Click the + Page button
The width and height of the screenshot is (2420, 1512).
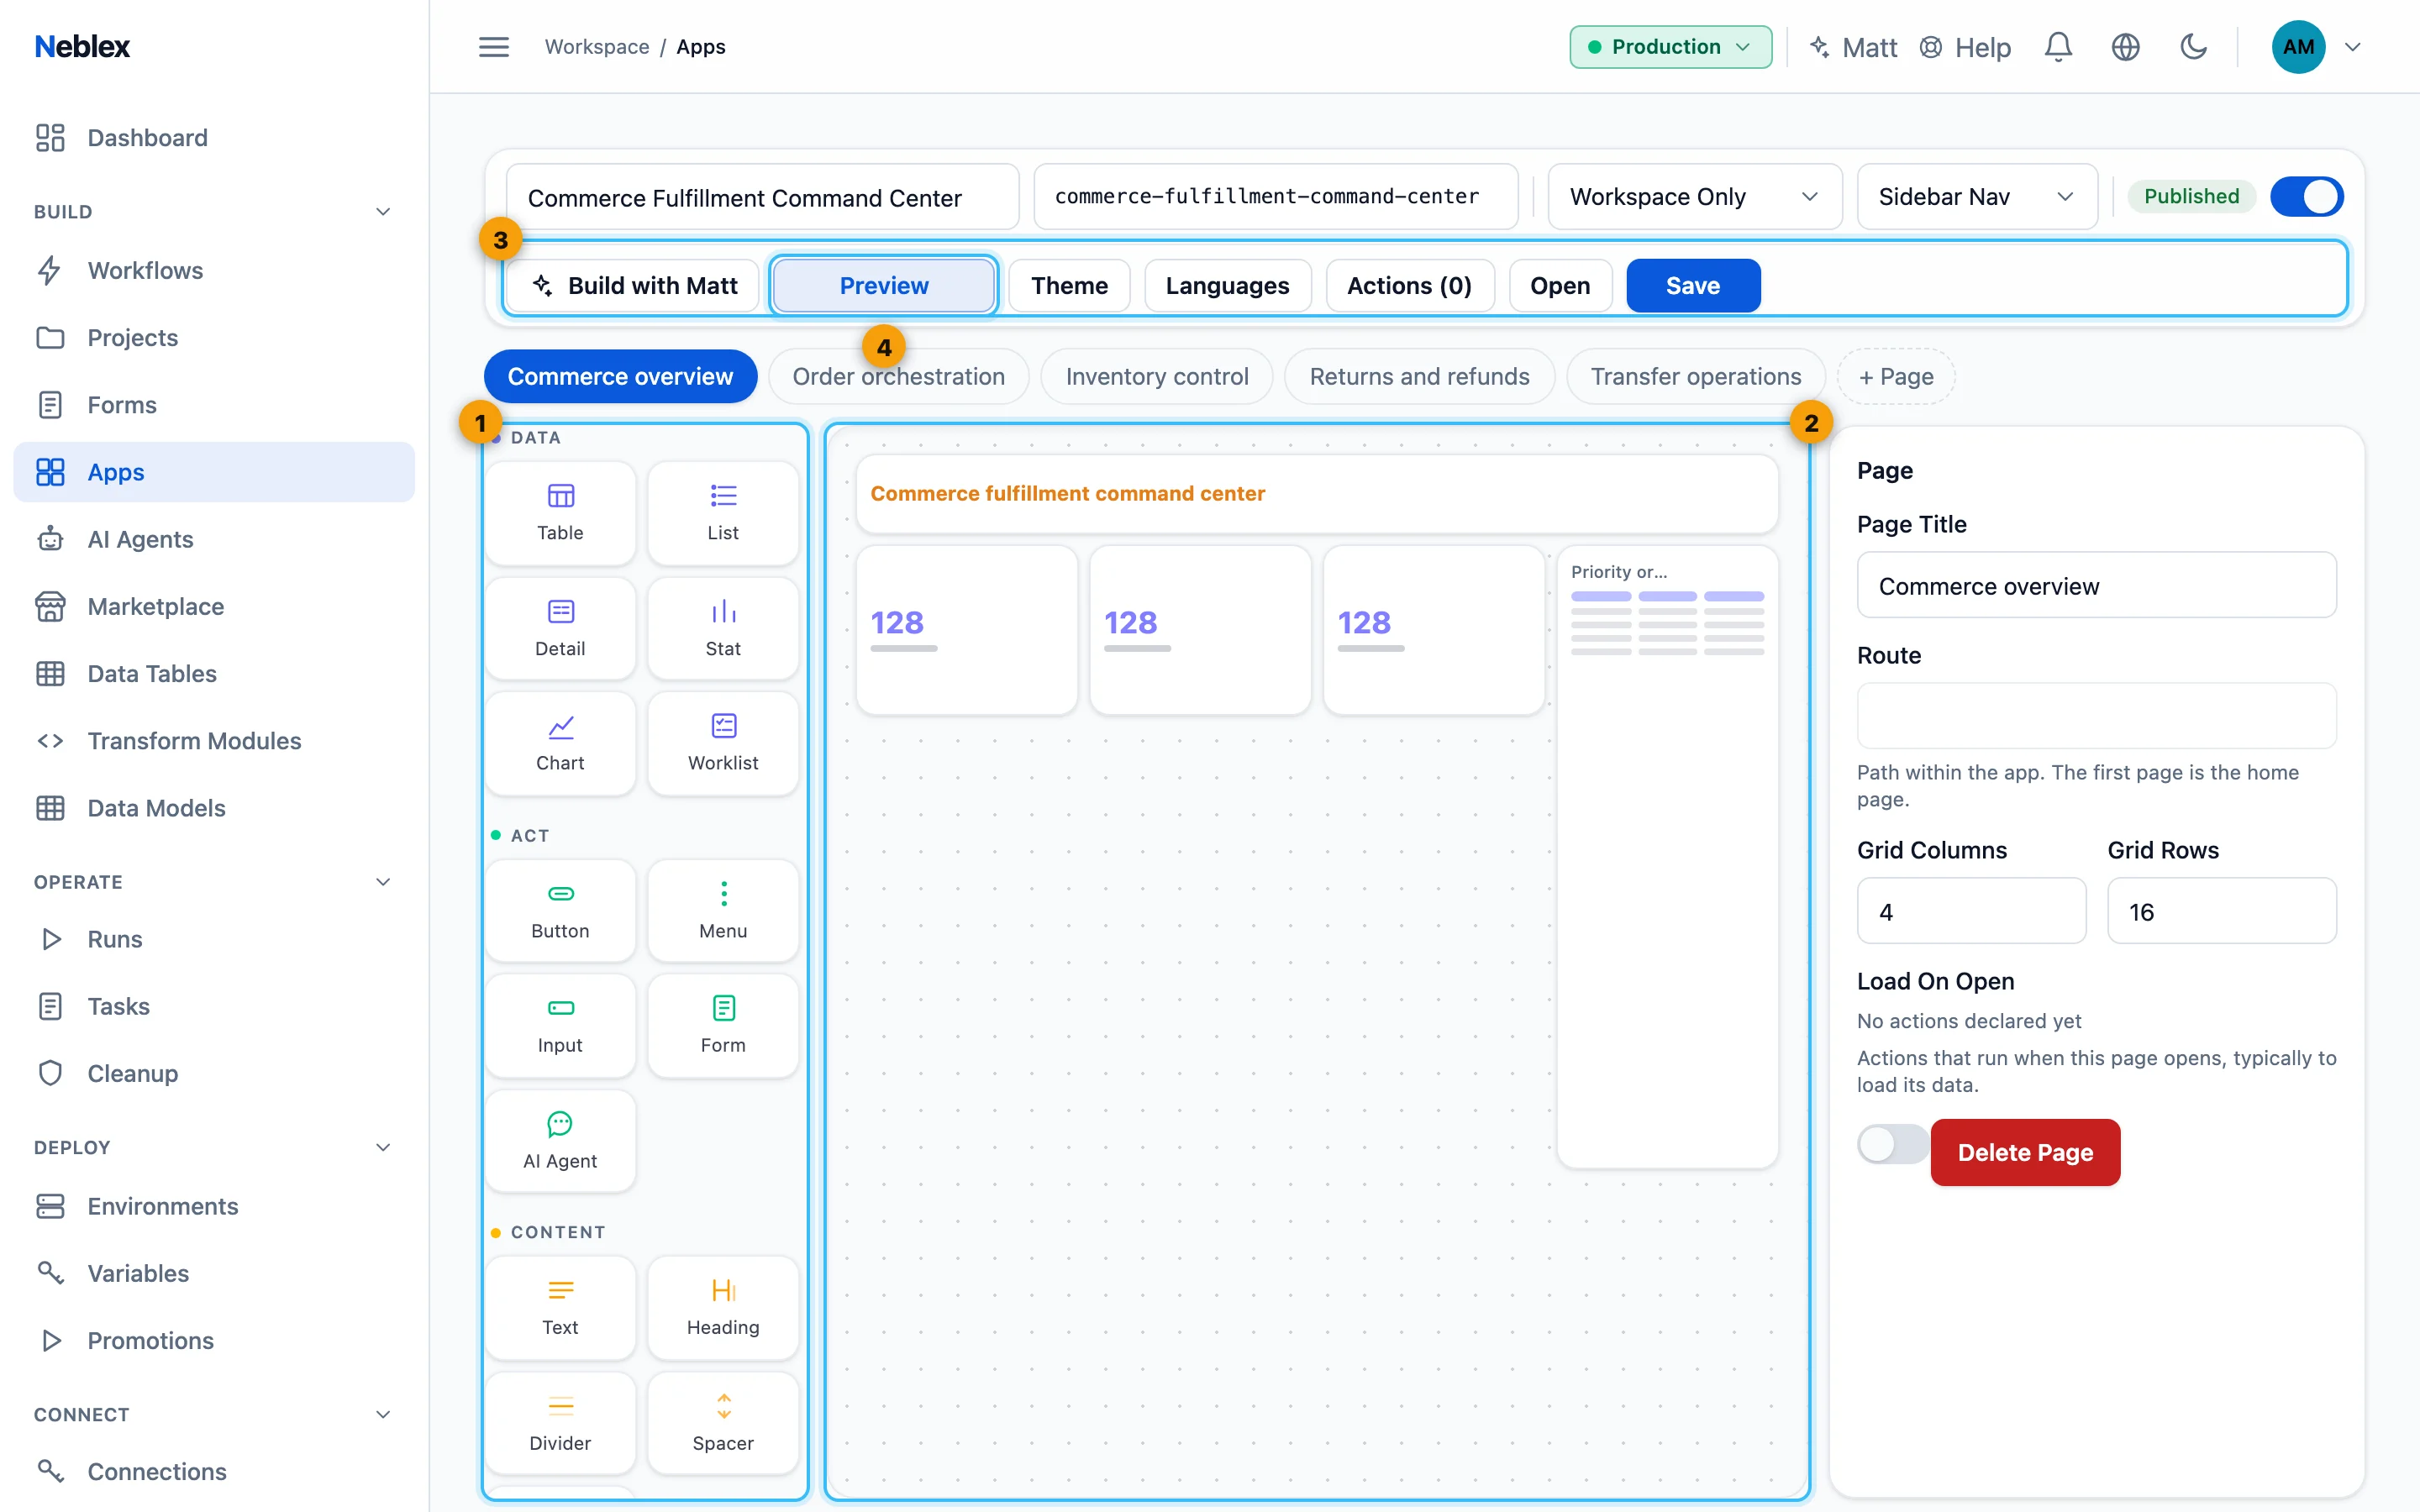pos(1895,376)
